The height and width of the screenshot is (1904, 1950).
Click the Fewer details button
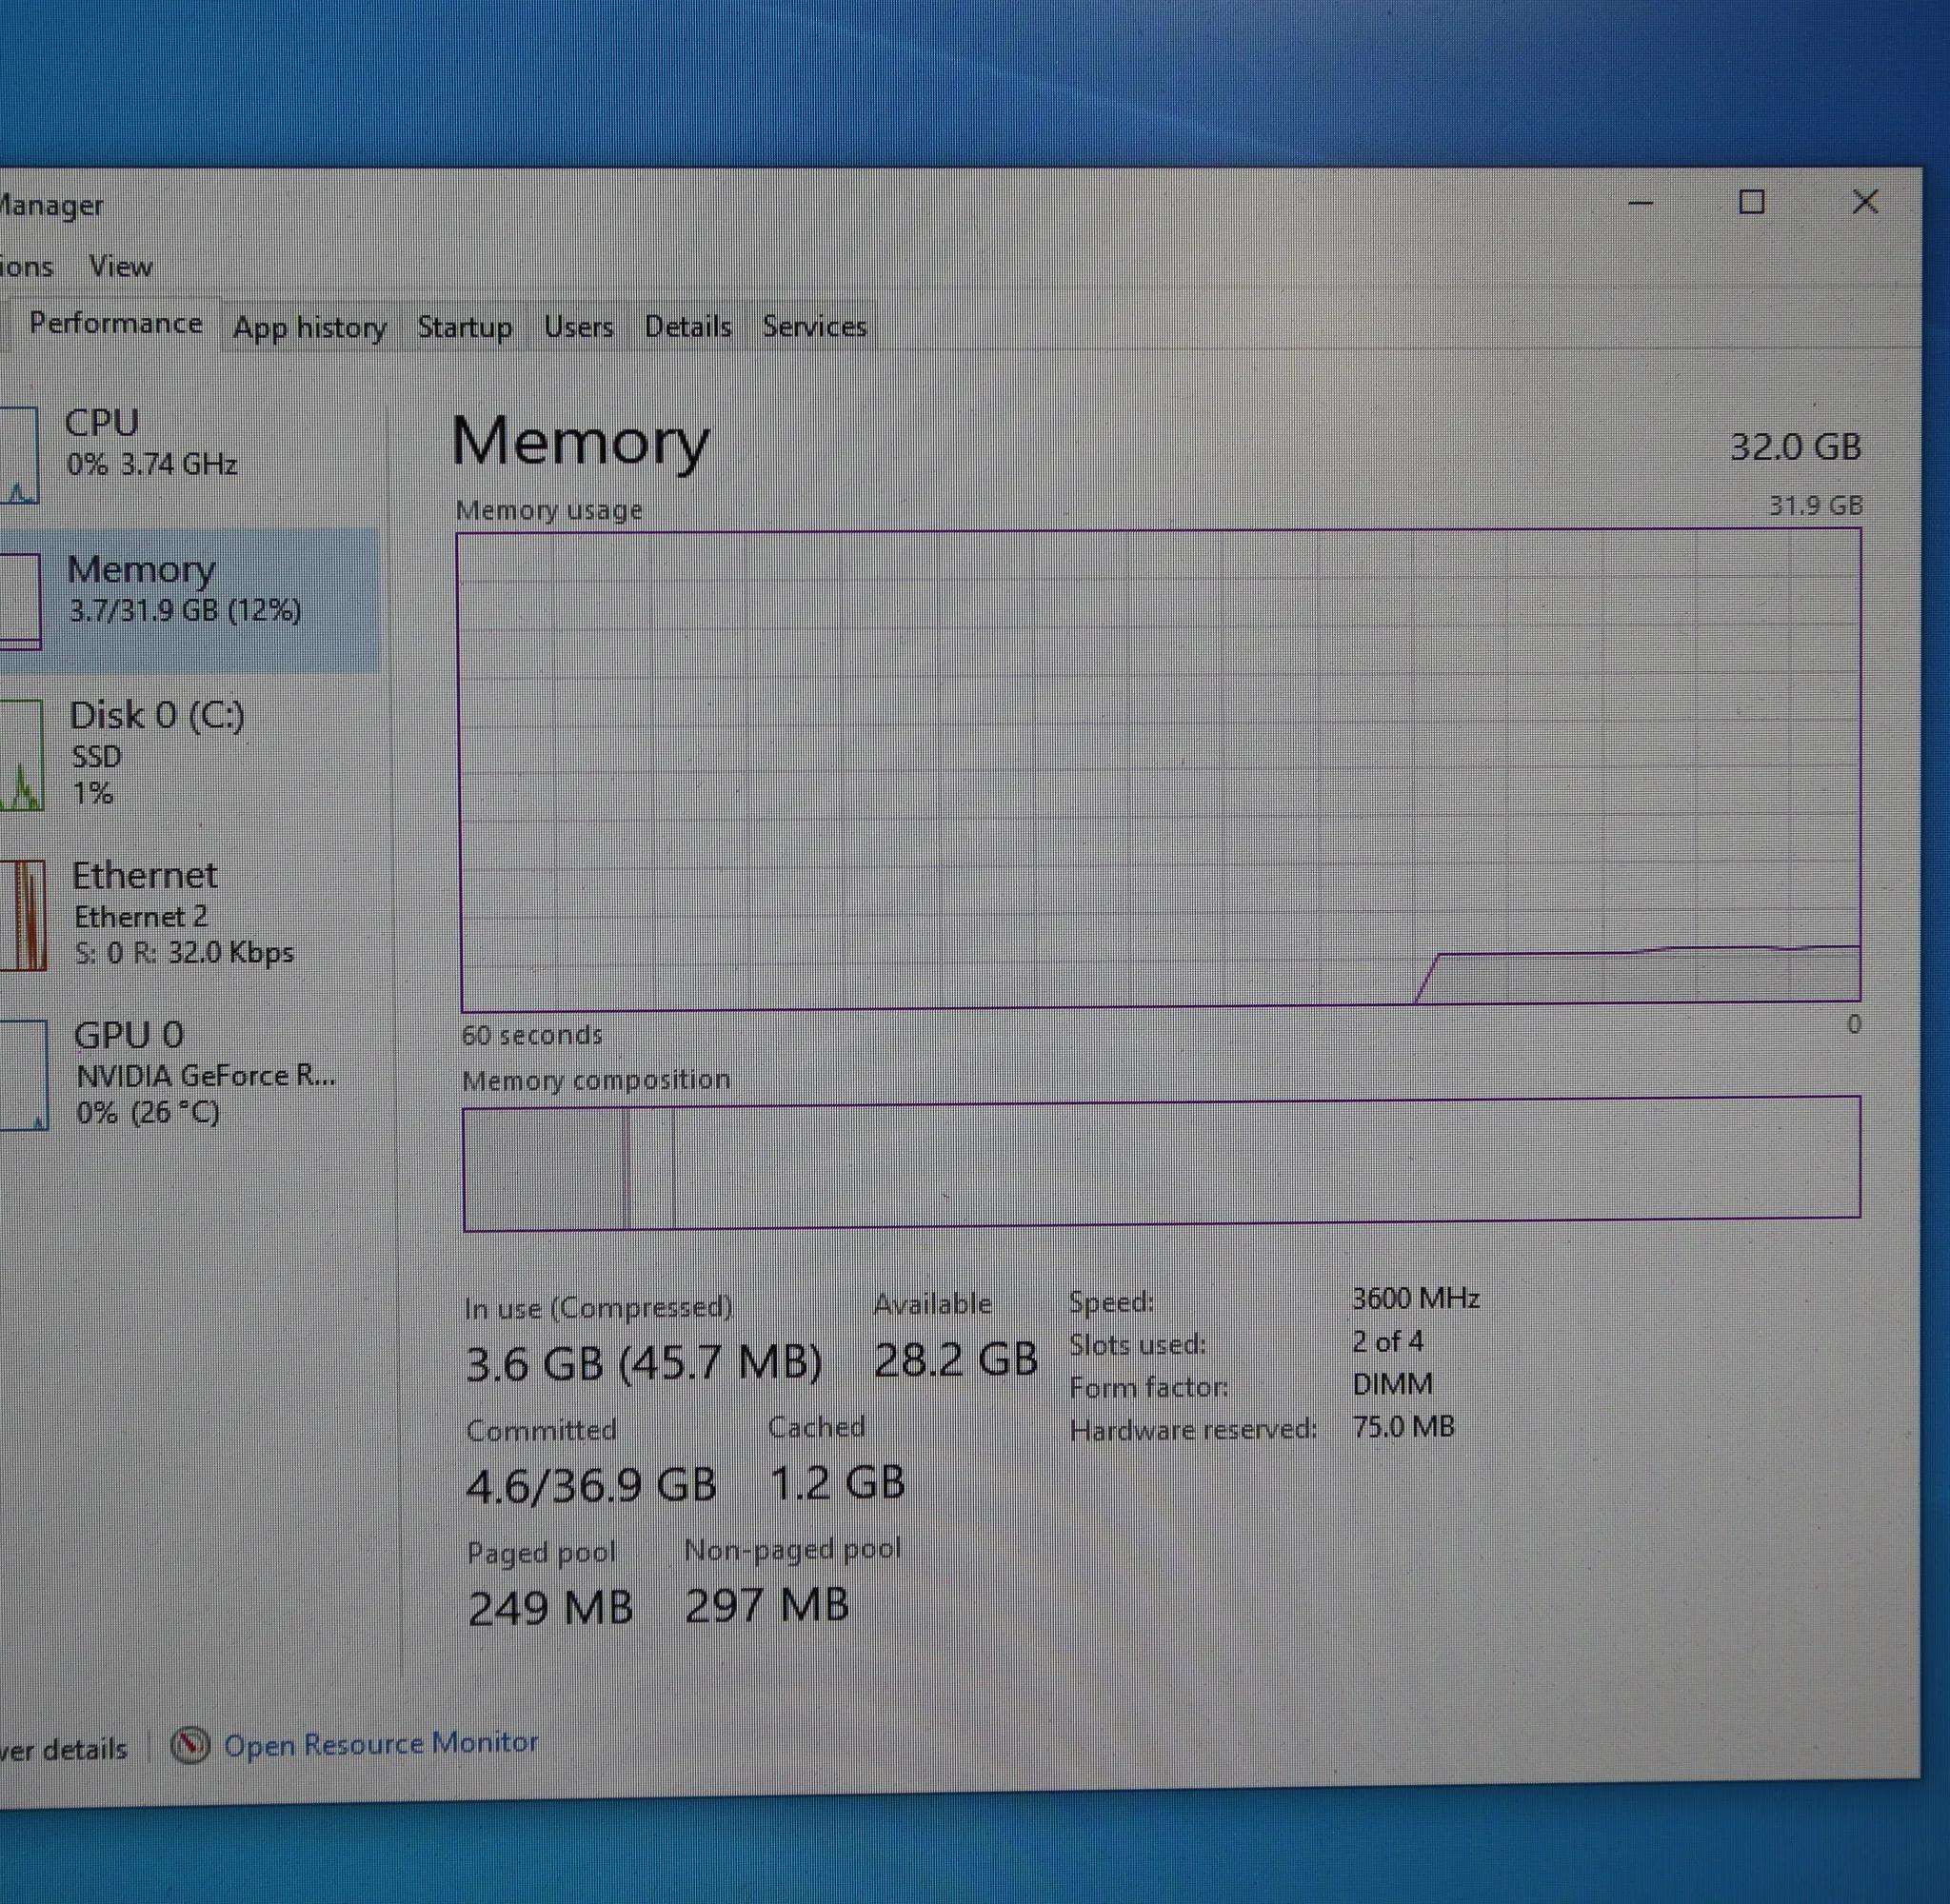[62, 1749]
